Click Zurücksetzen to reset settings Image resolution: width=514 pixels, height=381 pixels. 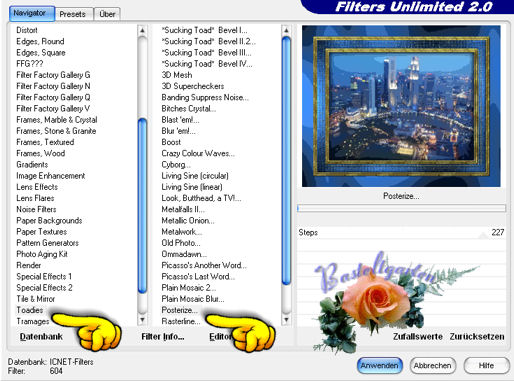477,337
